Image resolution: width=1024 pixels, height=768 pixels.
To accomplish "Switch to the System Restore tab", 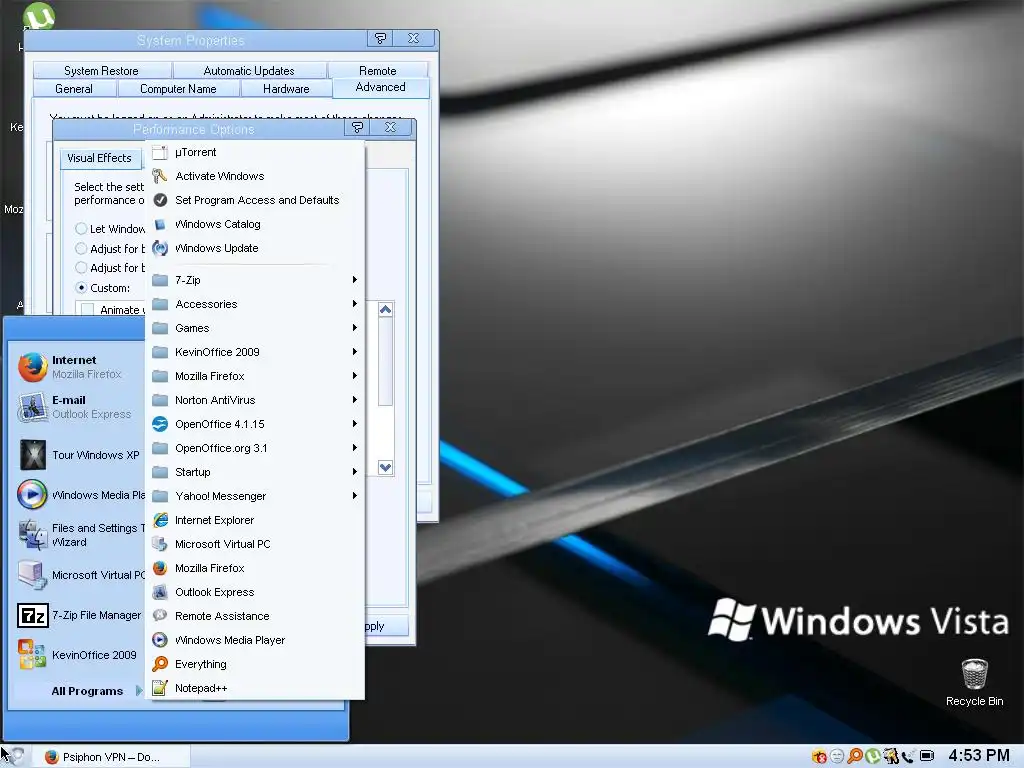I will click(102, 71).
